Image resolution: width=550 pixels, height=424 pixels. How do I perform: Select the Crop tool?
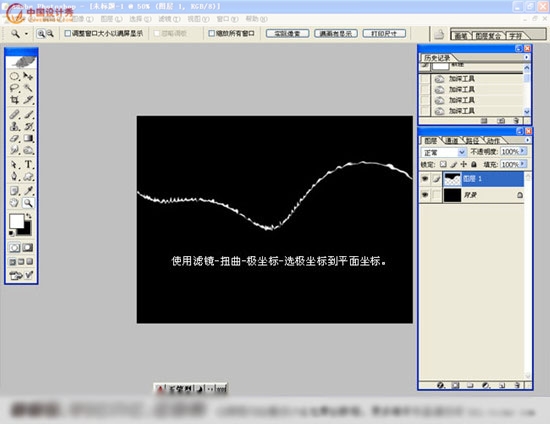(15, 100)
